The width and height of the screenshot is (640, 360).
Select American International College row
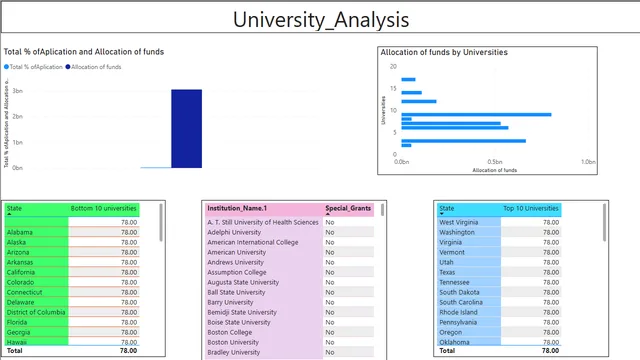click(290, 242)
